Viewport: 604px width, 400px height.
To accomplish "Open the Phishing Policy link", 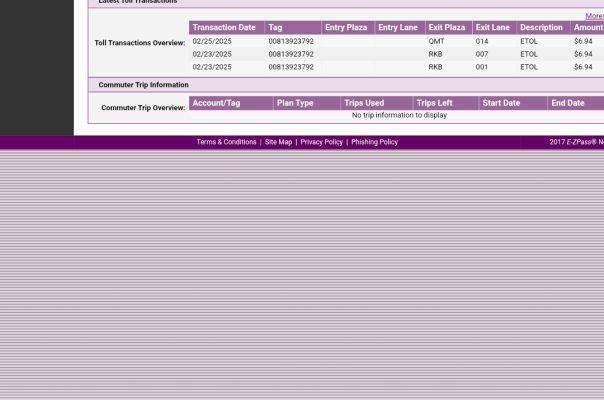I will (x=374, y=142).
